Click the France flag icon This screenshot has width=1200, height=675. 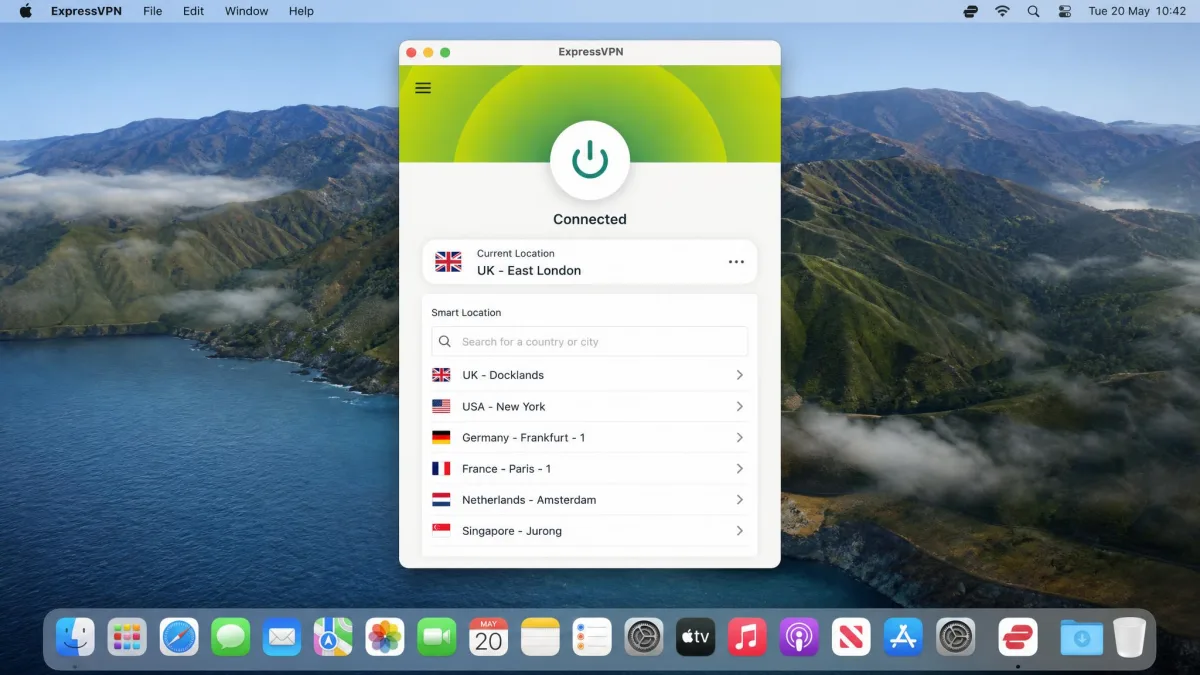tap(441, 468)
